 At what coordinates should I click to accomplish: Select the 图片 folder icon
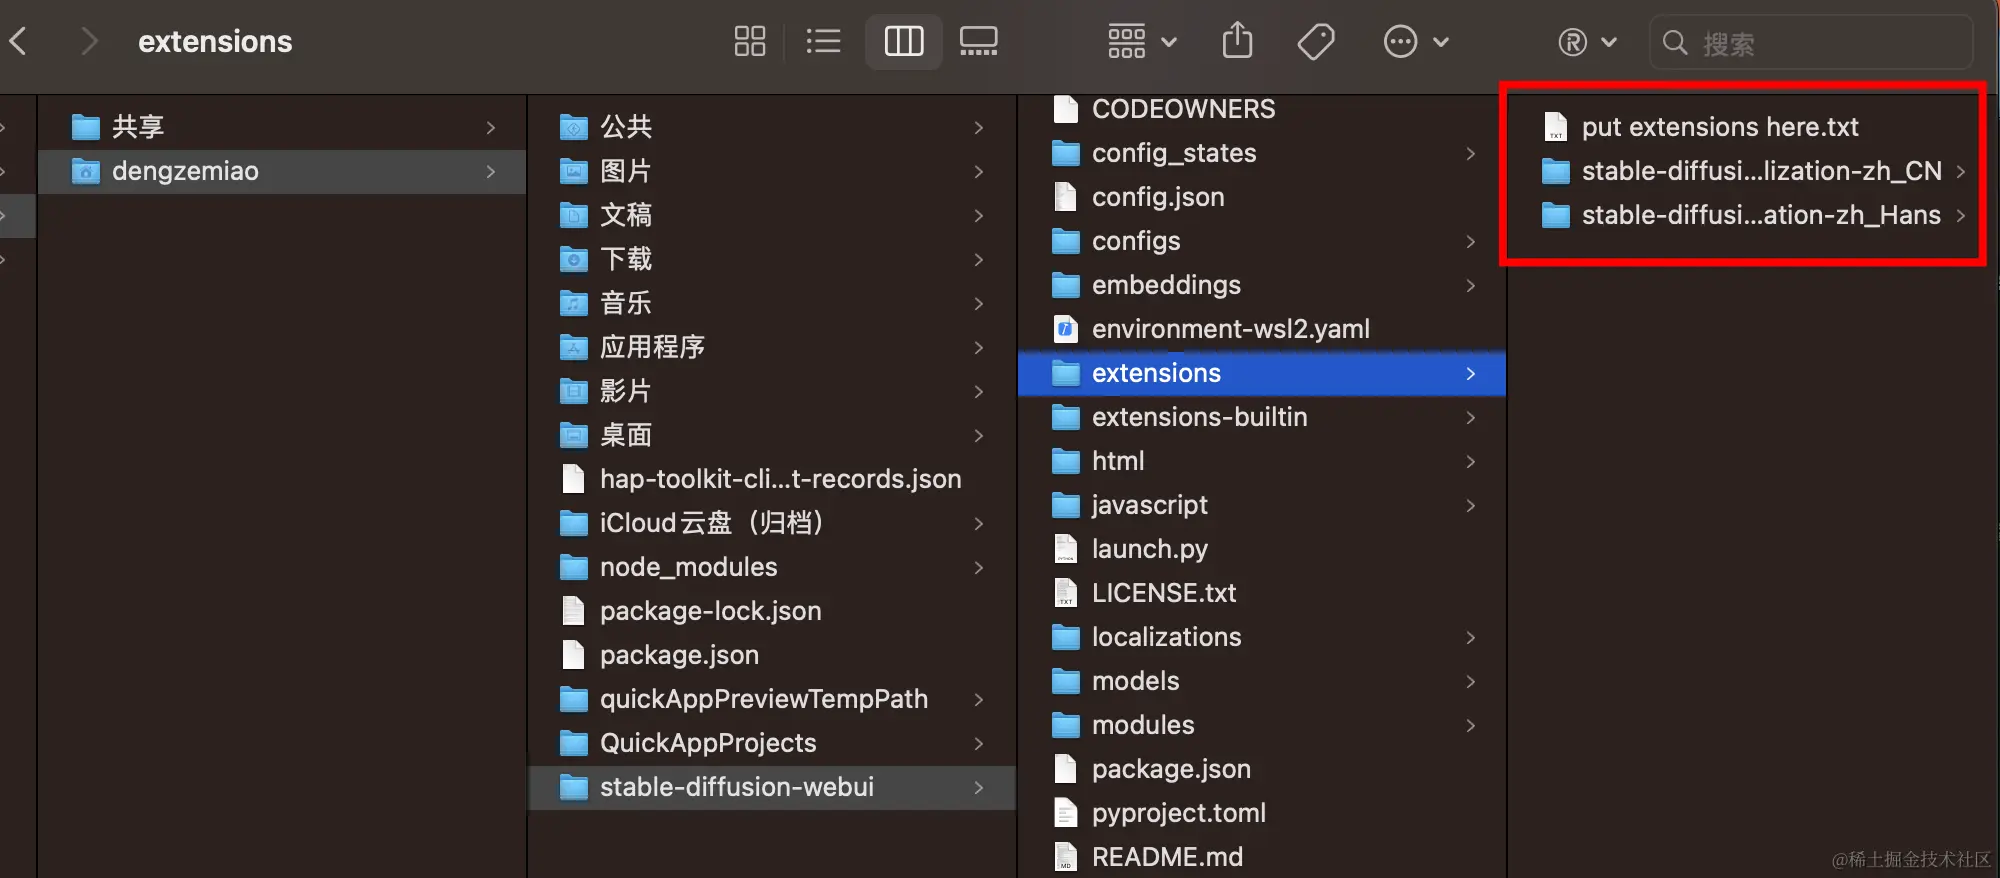pyautogui.click(x=574, y=171)
